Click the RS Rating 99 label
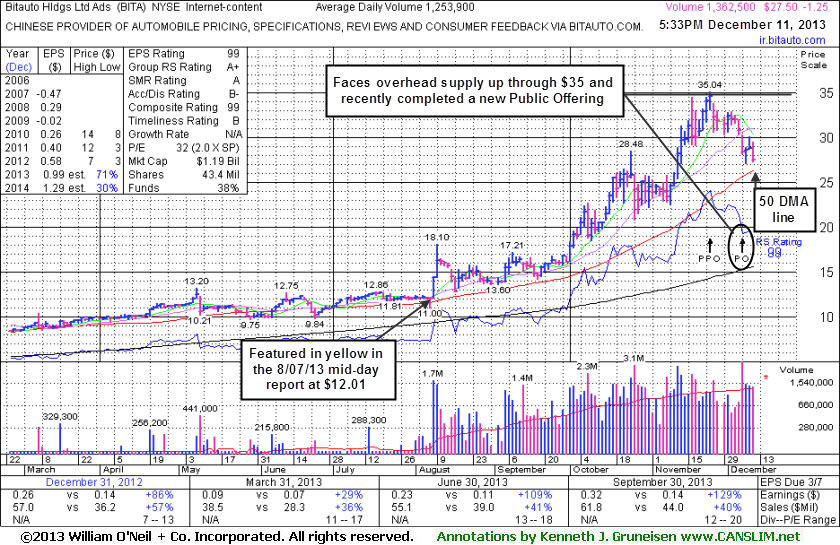This screenshot has height=545, width=840. (x=778, y=247)
